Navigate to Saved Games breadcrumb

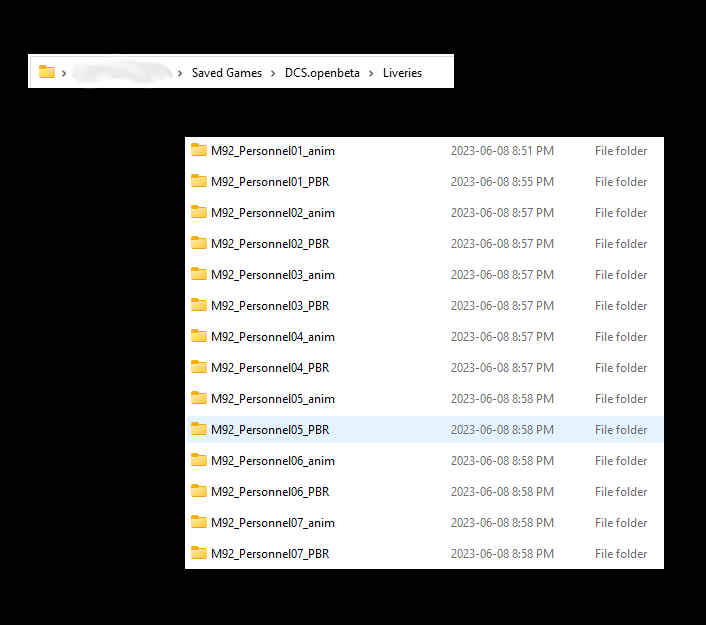pos(226,73)
